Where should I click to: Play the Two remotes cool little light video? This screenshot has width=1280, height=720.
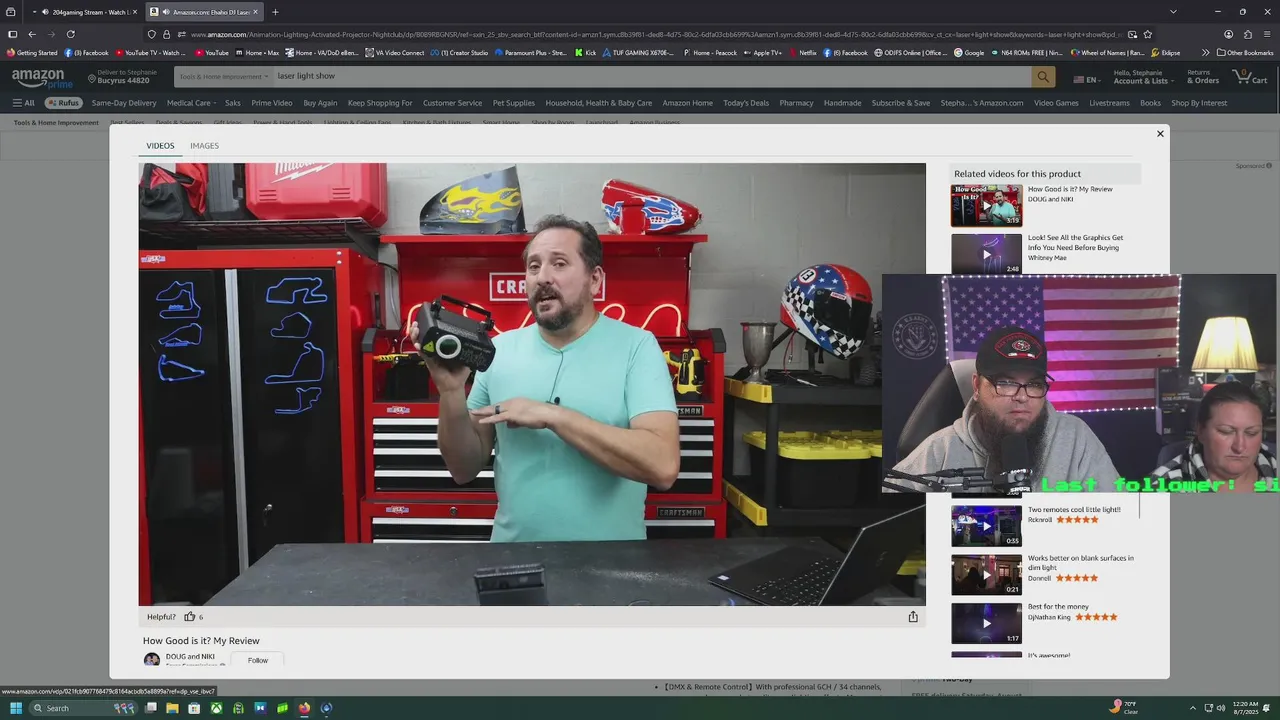[986, 526]
